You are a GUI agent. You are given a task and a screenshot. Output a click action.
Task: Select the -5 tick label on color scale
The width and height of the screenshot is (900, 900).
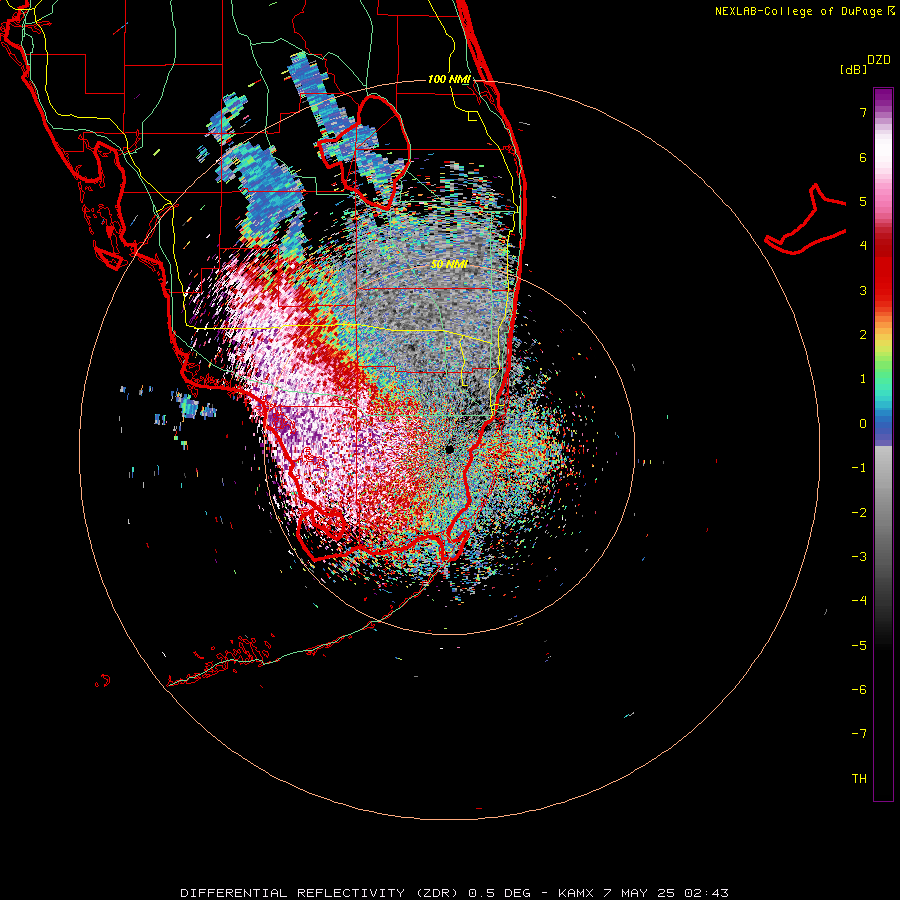tap(859, 646)
